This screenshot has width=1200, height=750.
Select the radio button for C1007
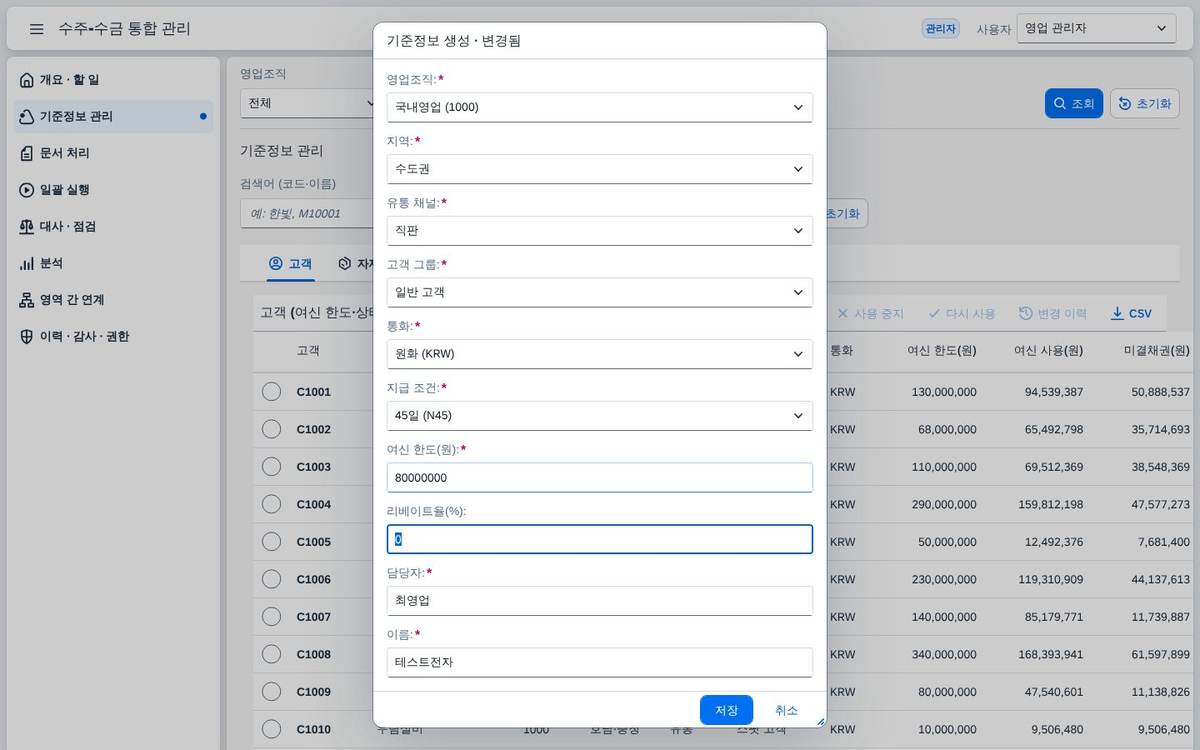[x=271, y=617]
